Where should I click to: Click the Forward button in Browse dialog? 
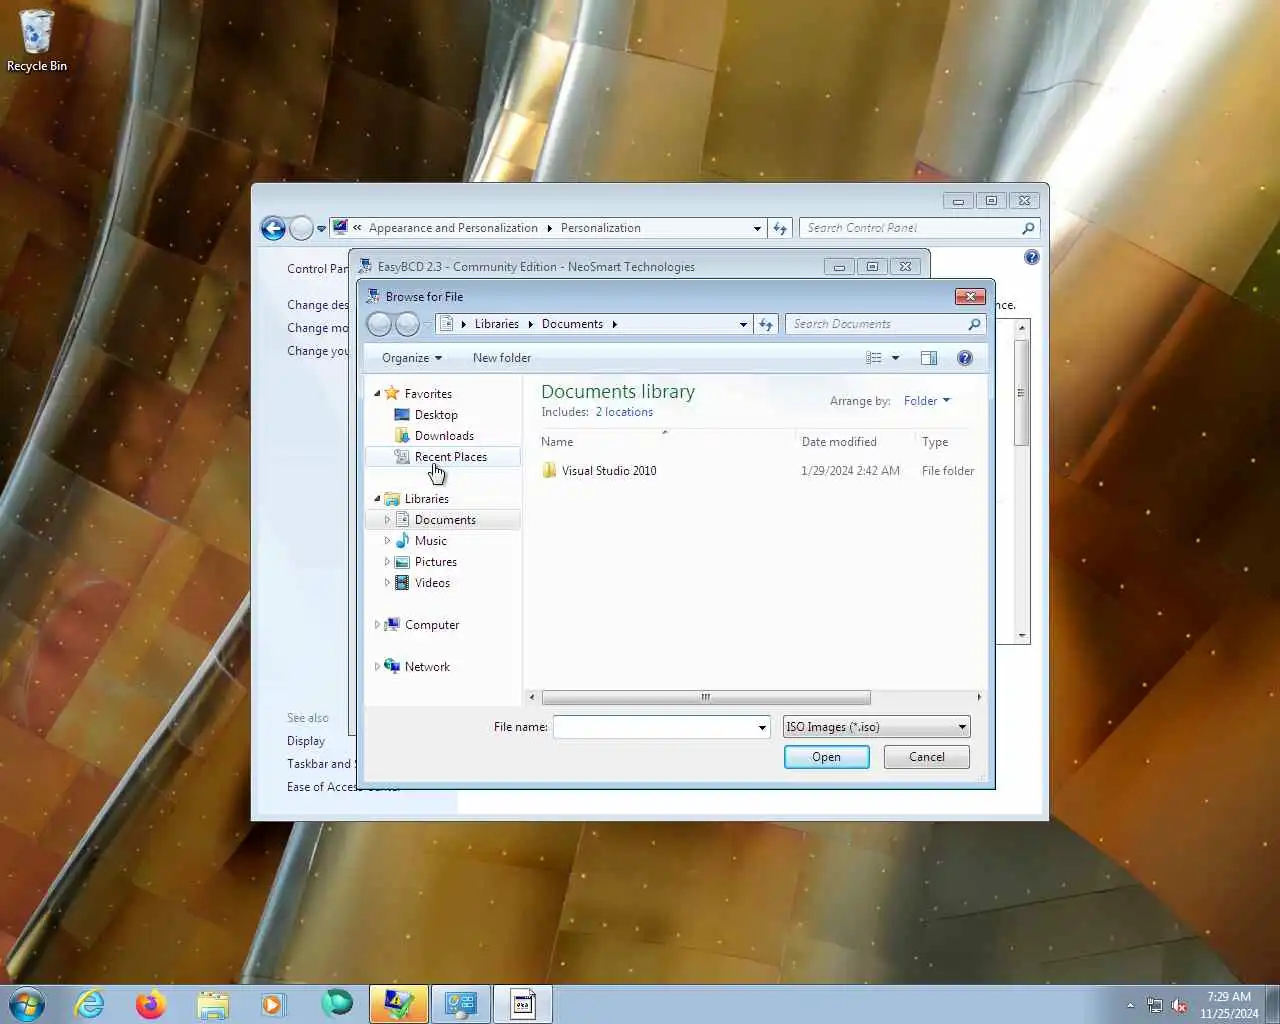[407, 324]
